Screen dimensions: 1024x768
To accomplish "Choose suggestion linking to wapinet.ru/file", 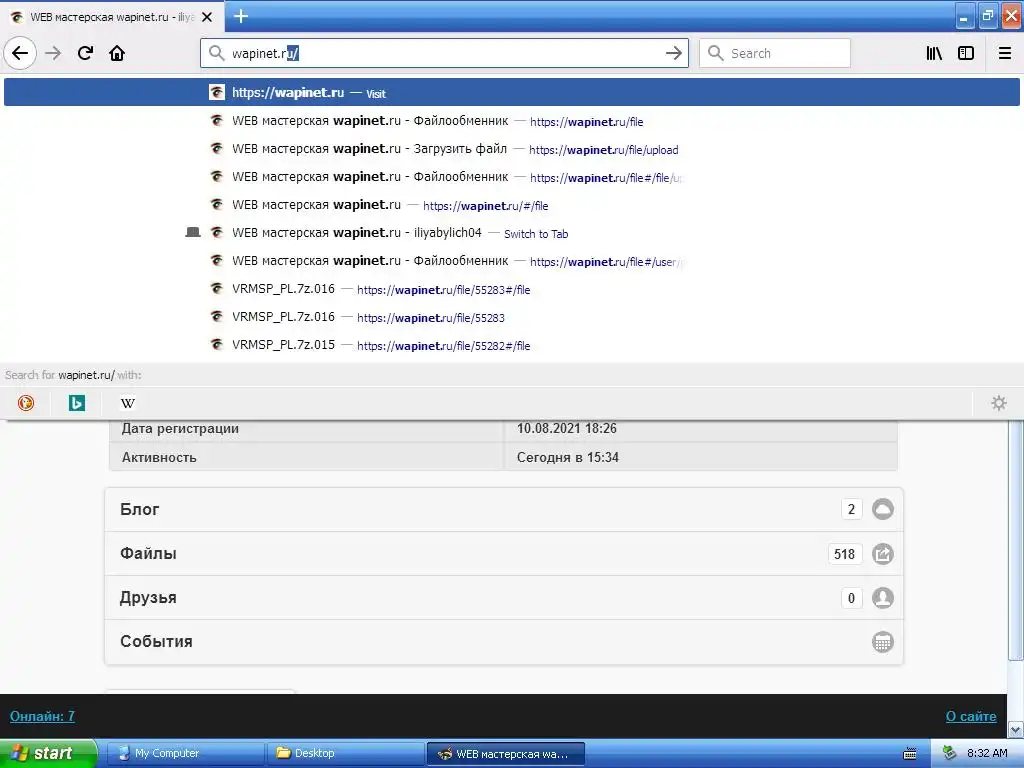I will (511, 121).
